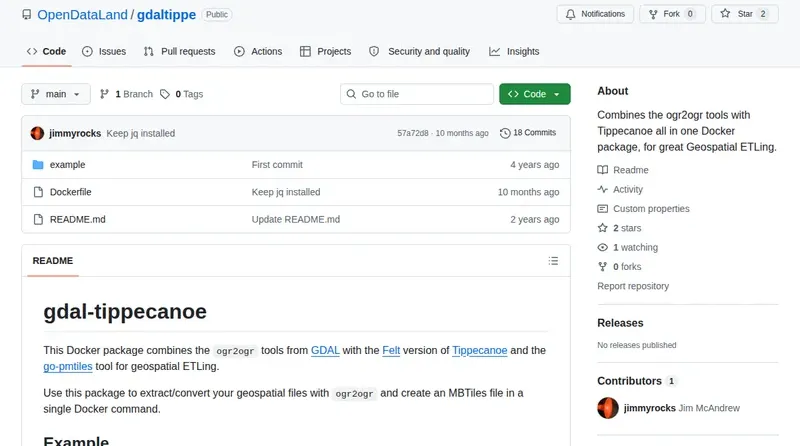Viewport: 800px width, 446px height.
Task: Select the README tab header
Action: point(53,261)
